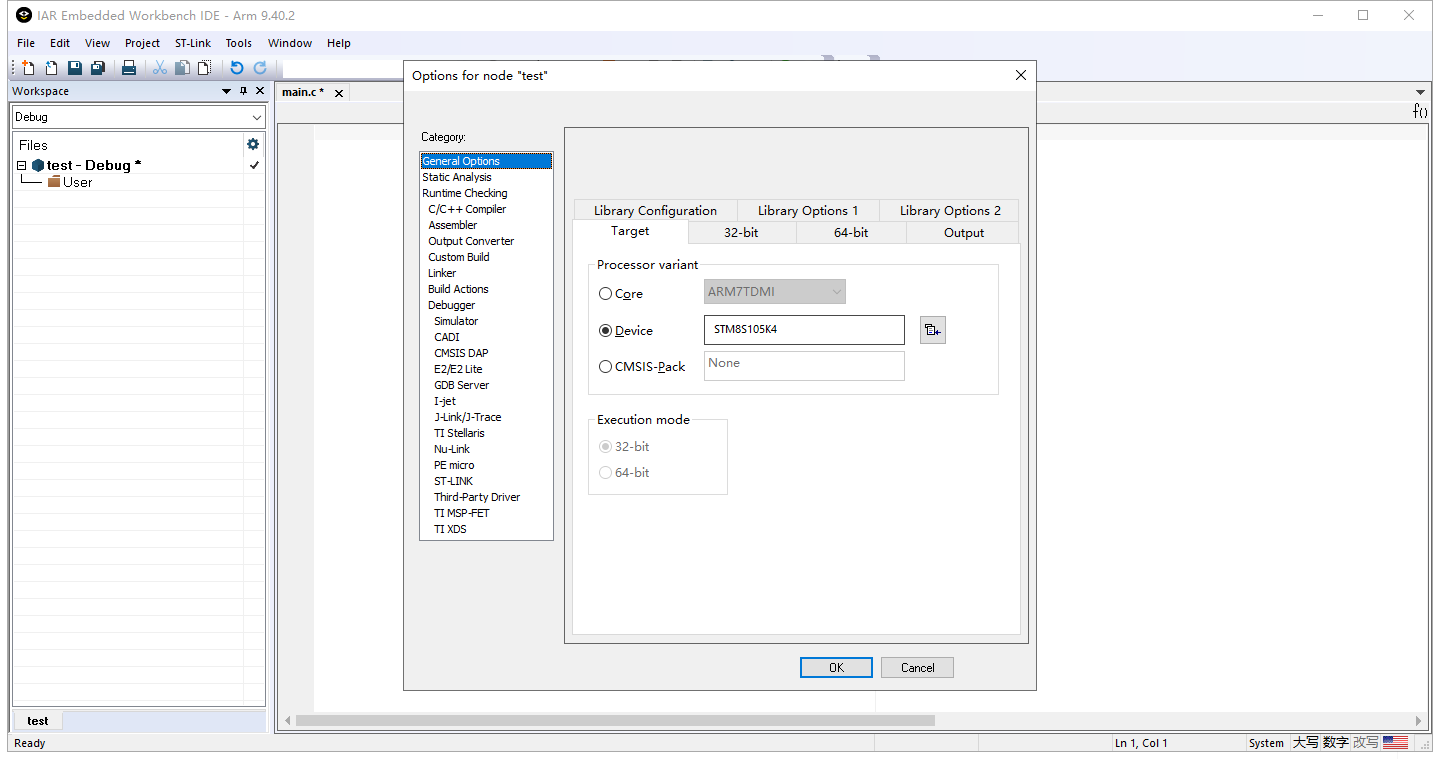Open the Help menu
This screenshot has height=759, width=1440.
(x=339, y=43)
